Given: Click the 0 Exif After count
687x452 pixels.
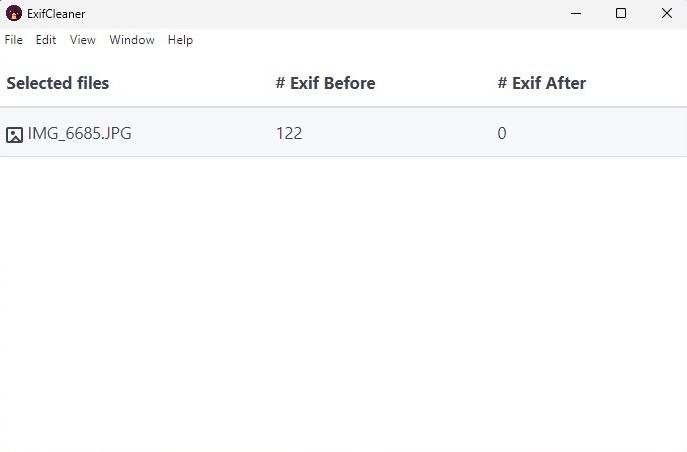Looking at the screenshot, I should [502, 134].
